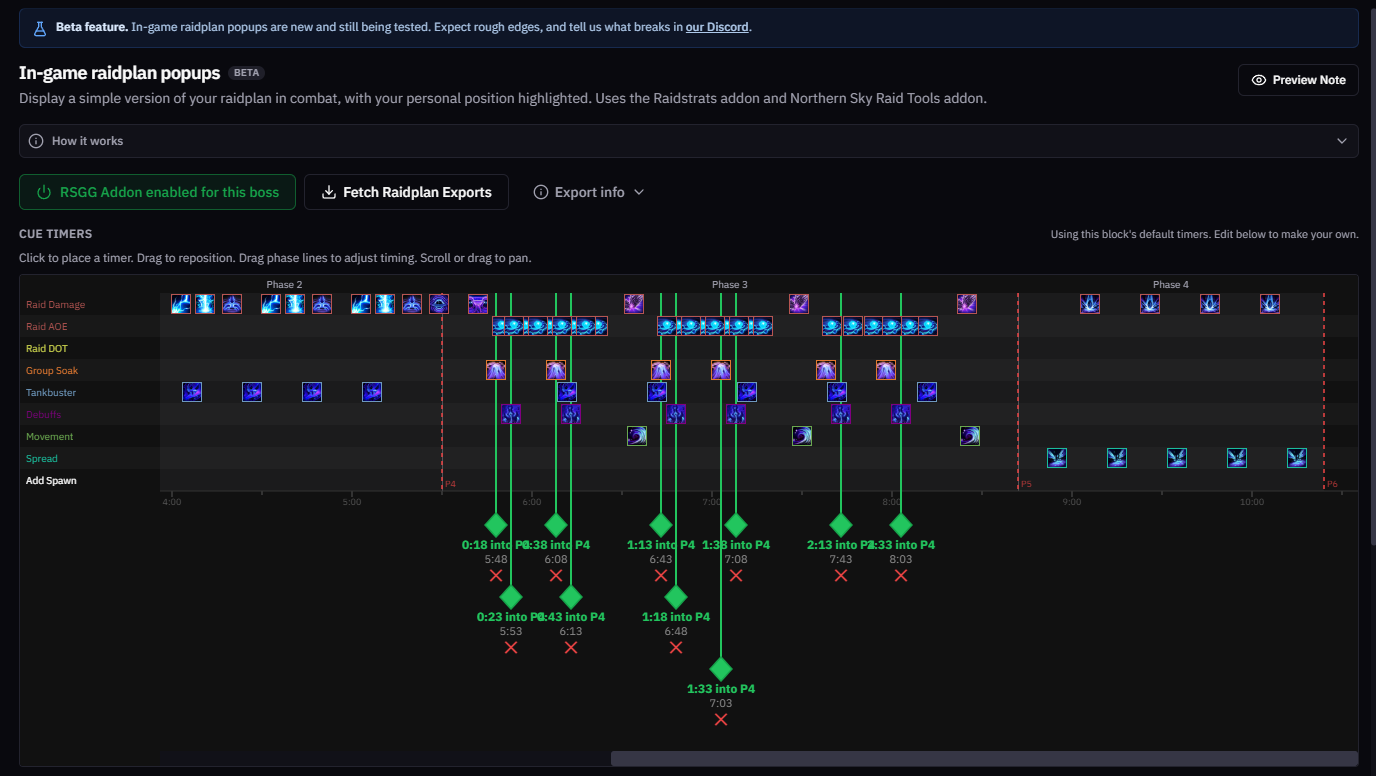Click the Raid Damage row label
This screenshot has height=776, width=1376.
56,304
